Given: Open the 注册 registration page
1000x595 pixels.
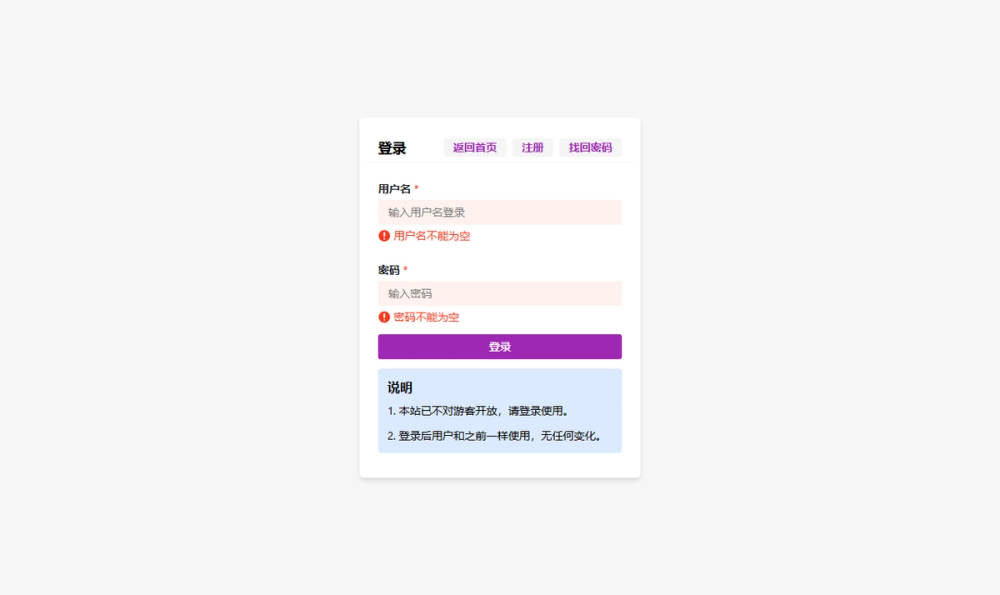Looking at the screenshot, I should [532, 146].
